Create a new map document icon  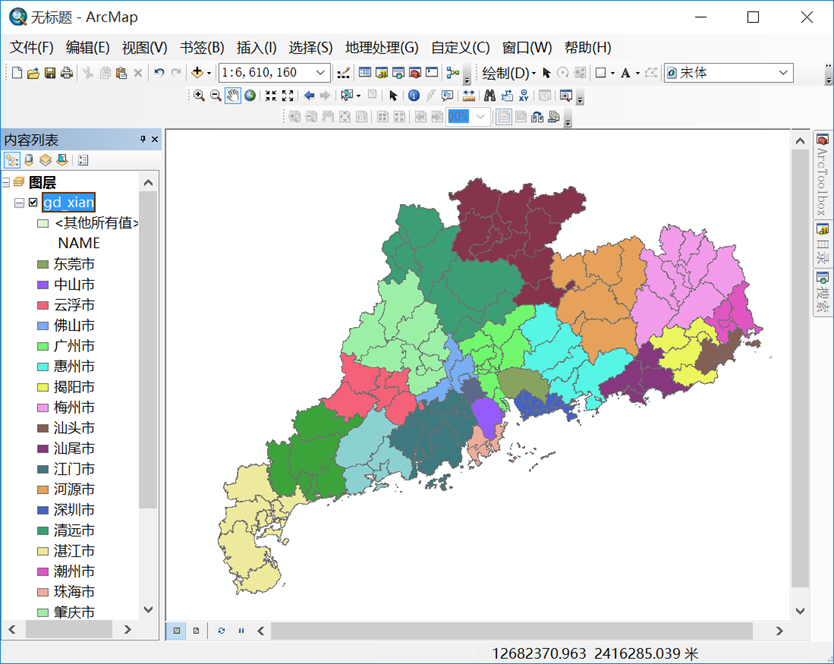(16, 73)
